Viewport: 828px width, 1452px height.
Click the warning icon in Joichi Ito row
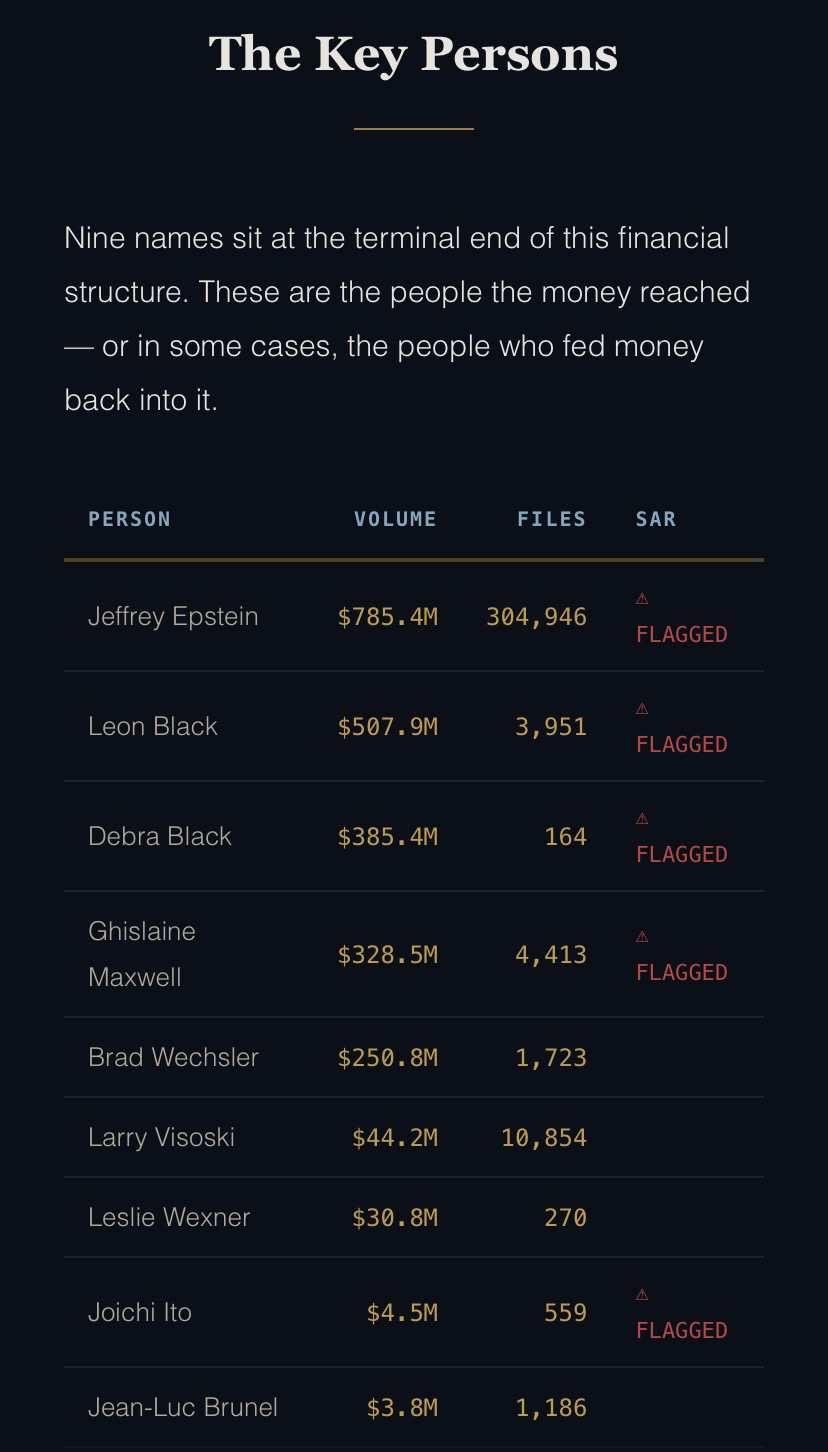click(642, 1294)
